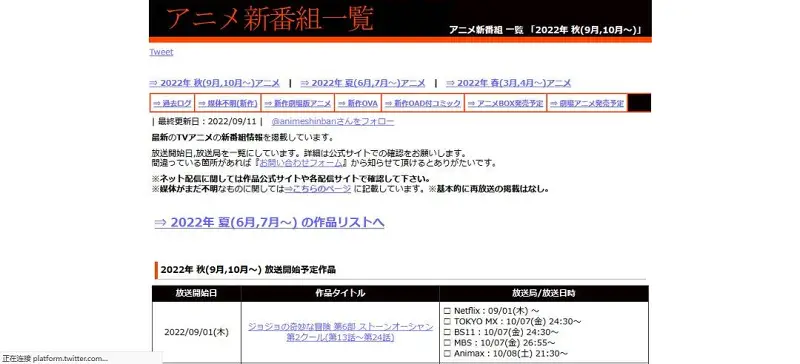This screenshot has width=800, height=364.
Task: Click the アニメ新番組一覧 site logo
Action: (x=269, y=19)
